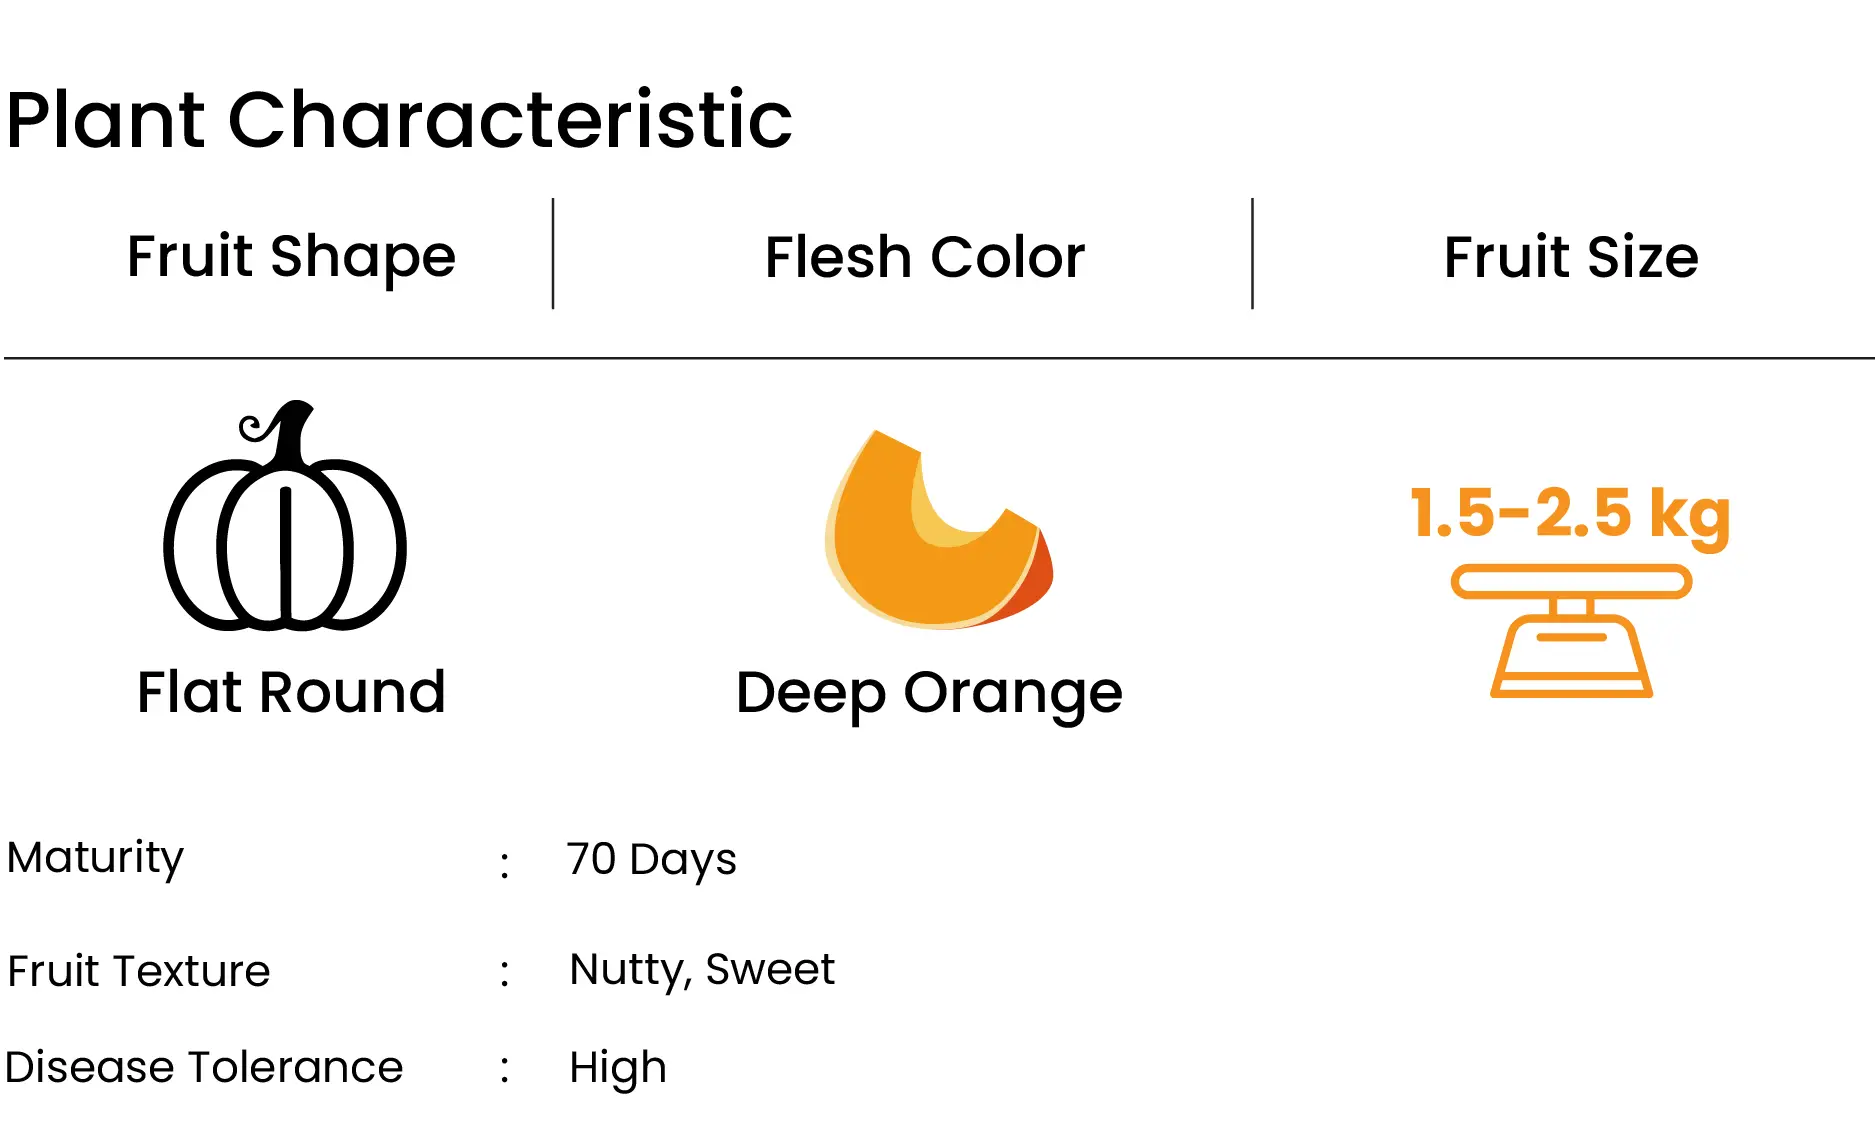Select the Flesh Color column header
The height and width of the screenshot is (1142, 1875).
pyautogui.click(x=925, y=257)
